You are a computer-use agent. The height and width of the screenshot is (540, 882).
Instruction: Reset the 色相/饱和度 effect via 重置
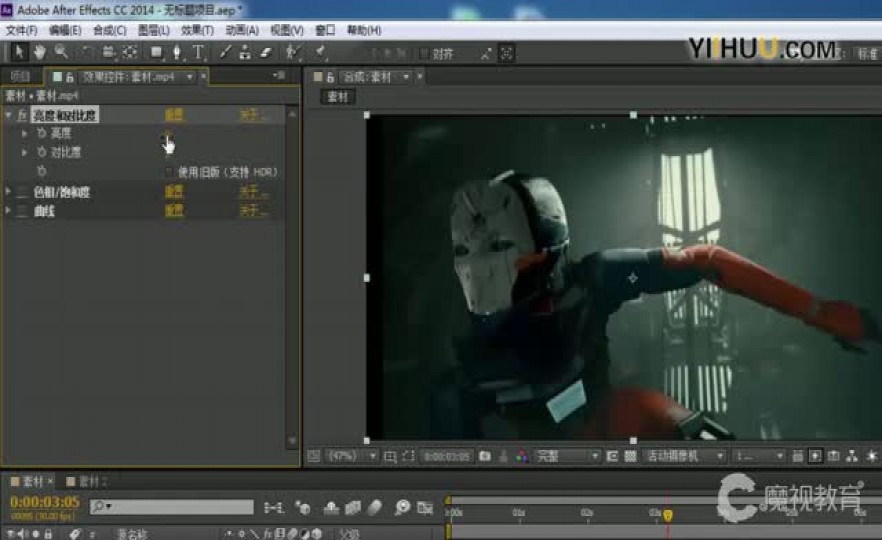174,192
